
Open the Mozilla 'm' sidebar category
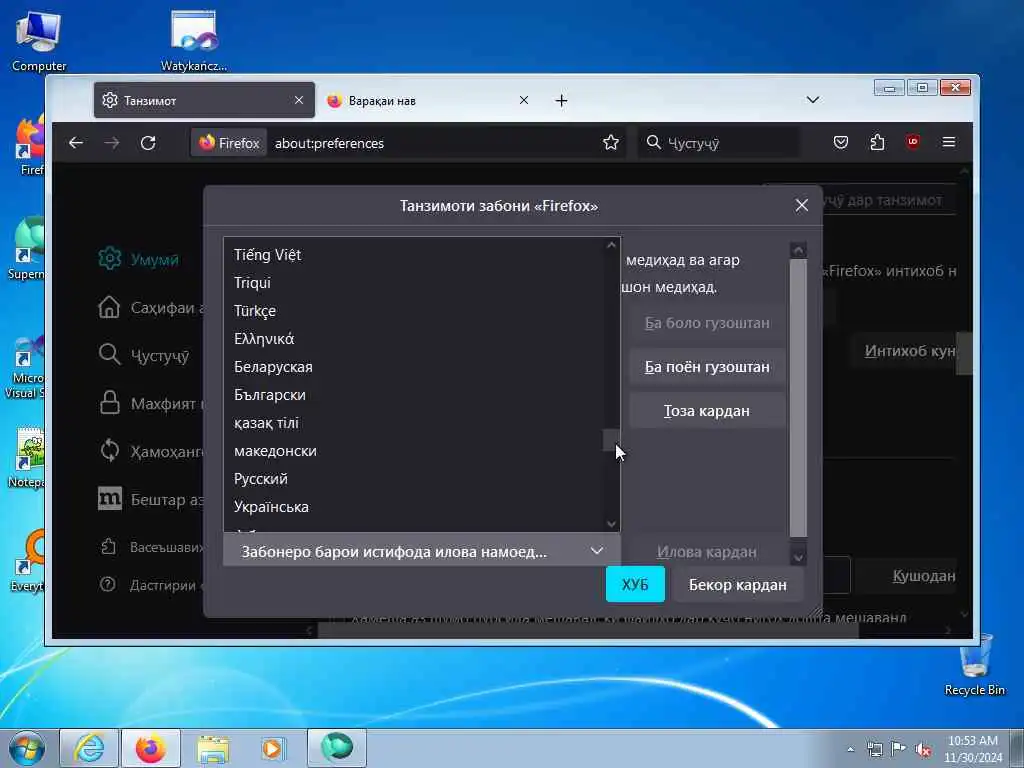coord(109,499)
